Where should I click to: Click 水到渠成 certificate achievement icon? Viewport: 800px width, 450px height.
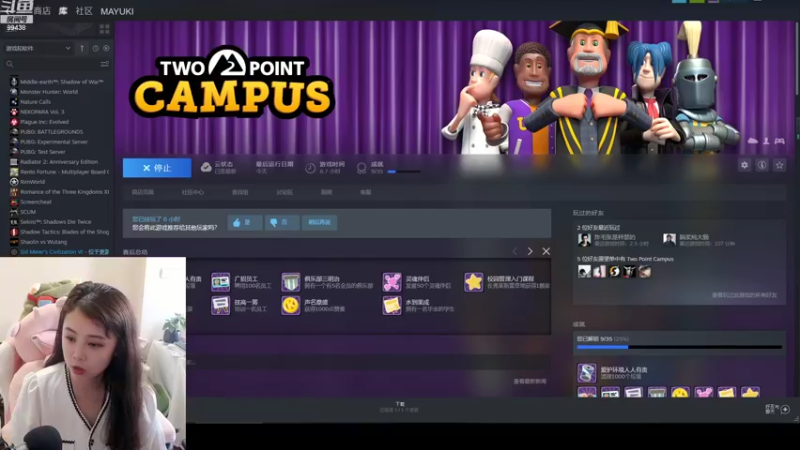[x=392, y=305]
